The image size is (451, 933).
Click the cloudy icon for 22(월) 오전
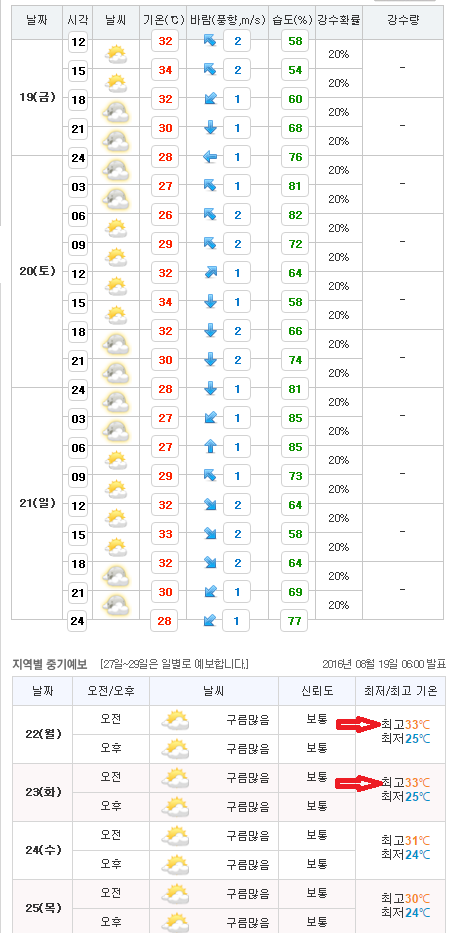pyautogui.click(x=176, y=720)
